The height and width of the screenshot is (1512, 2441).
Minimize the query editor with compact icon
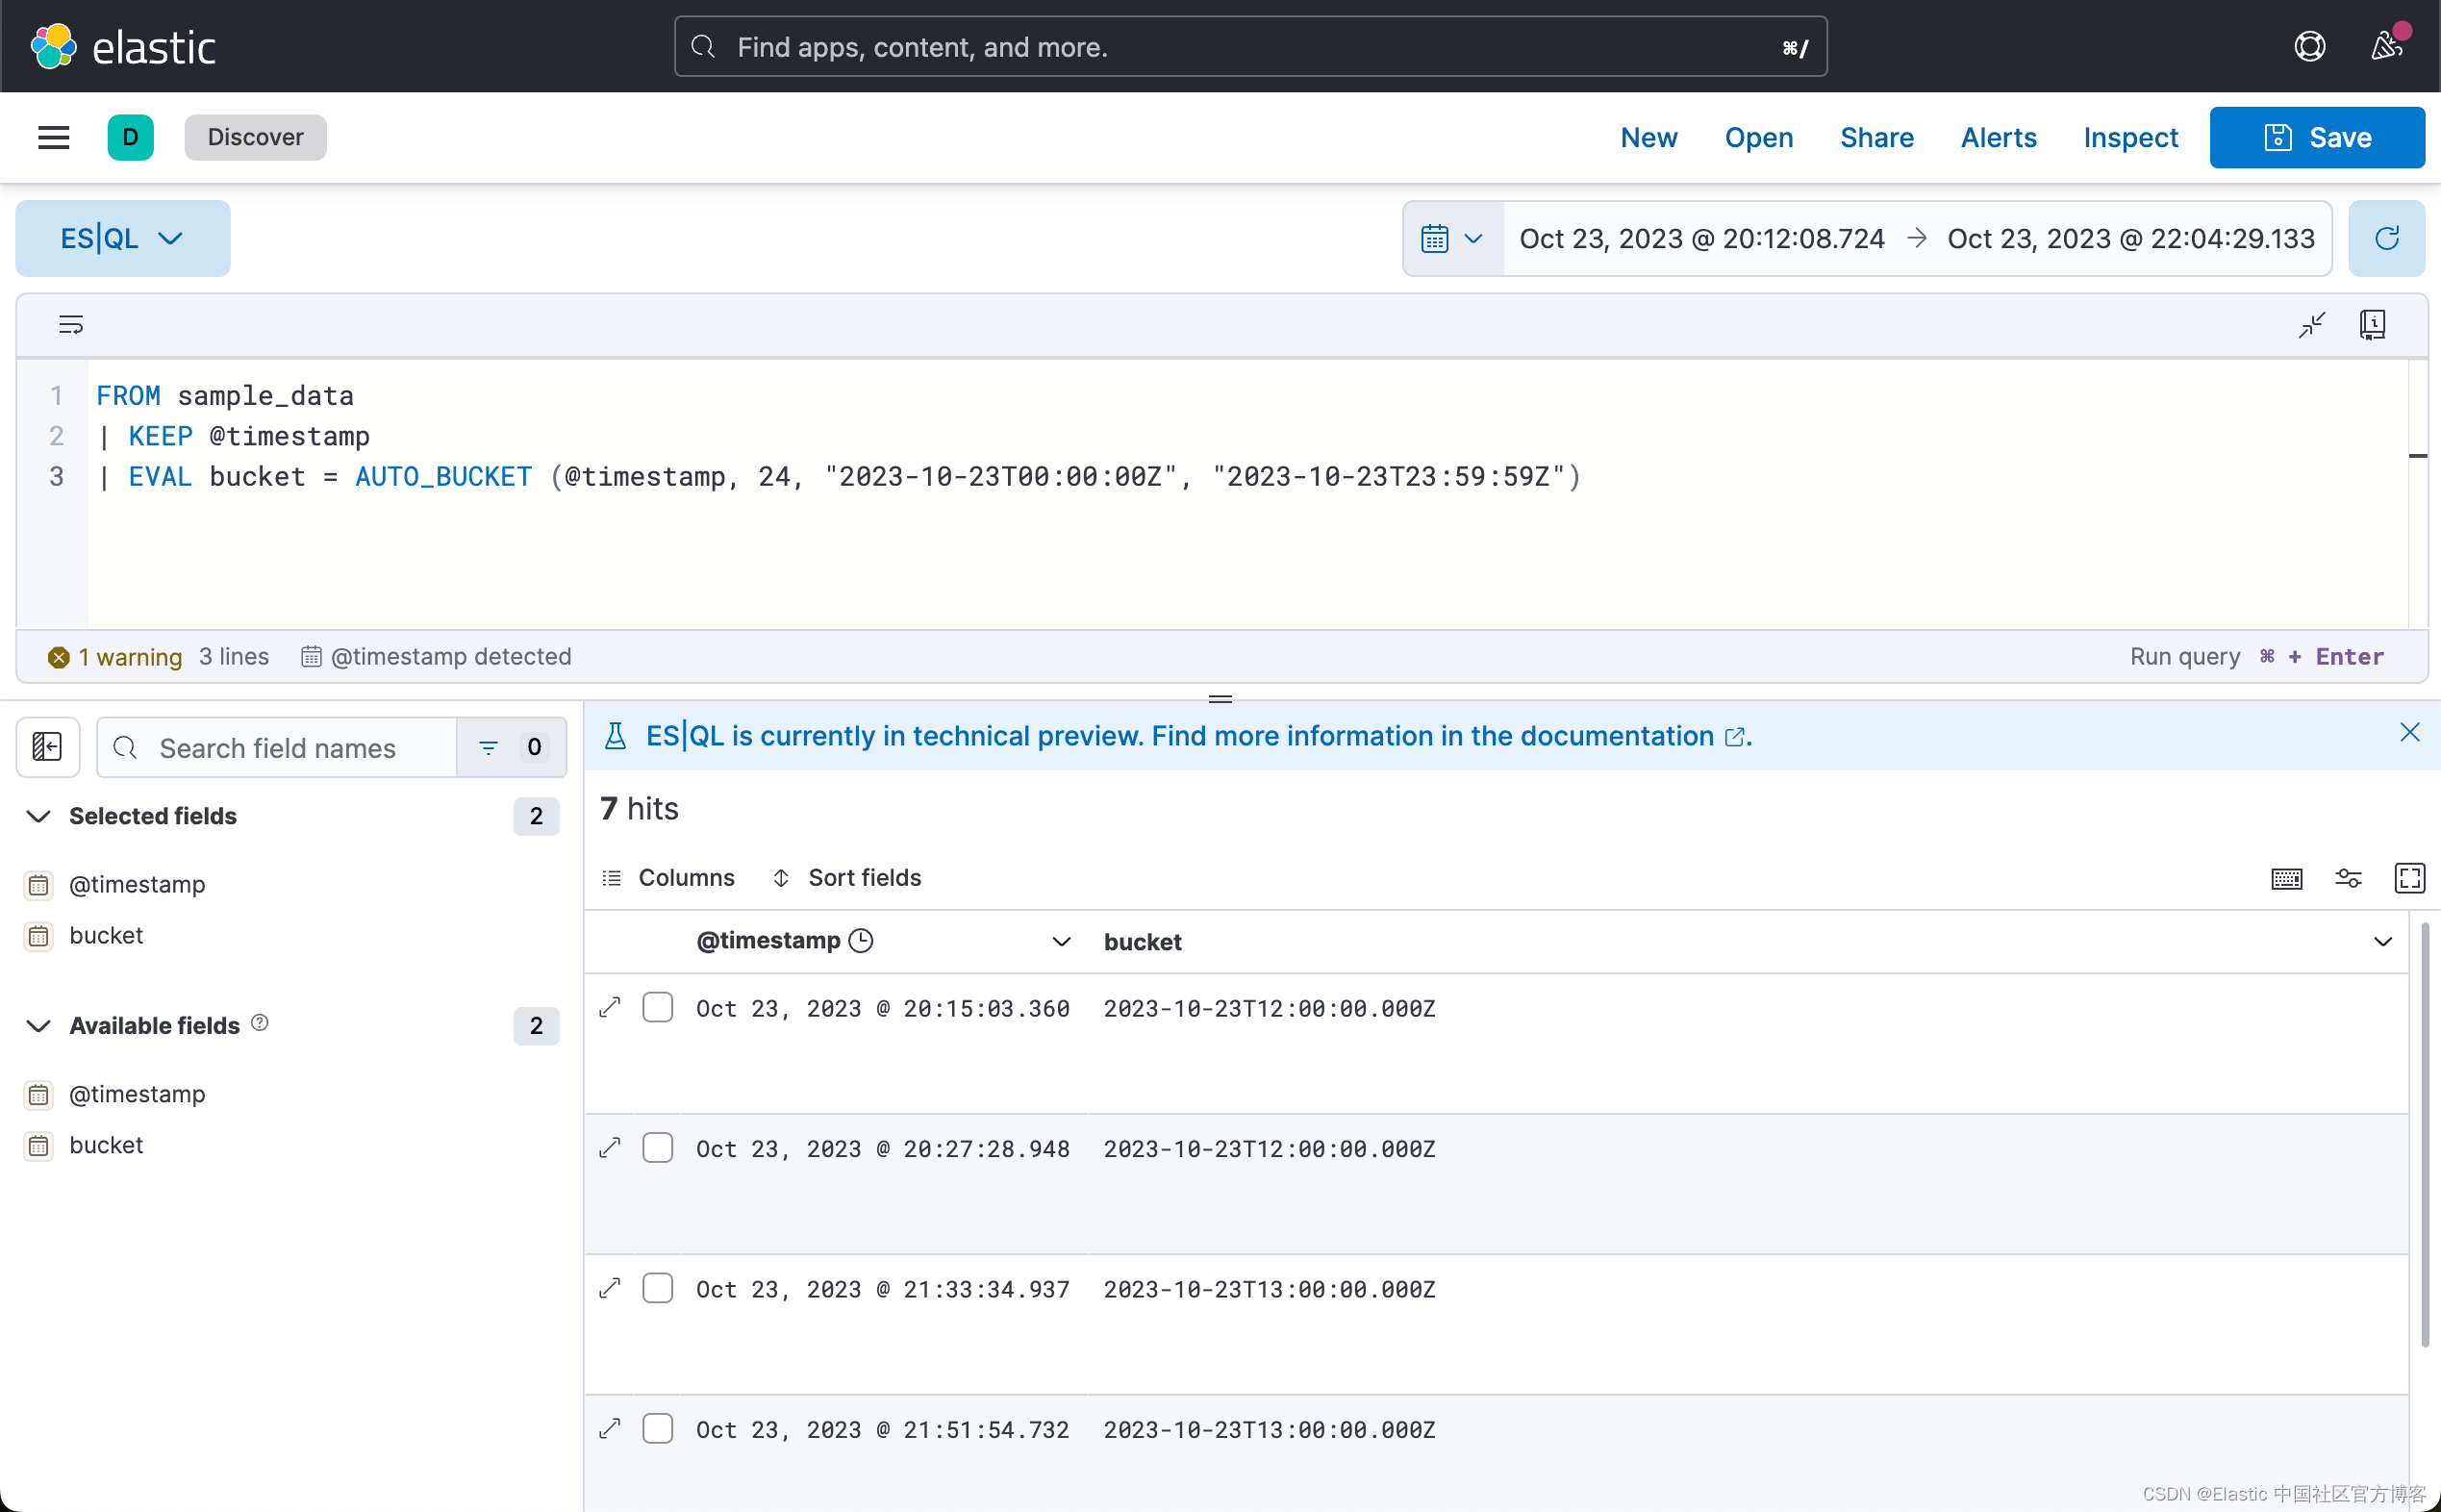point(2311,325)
